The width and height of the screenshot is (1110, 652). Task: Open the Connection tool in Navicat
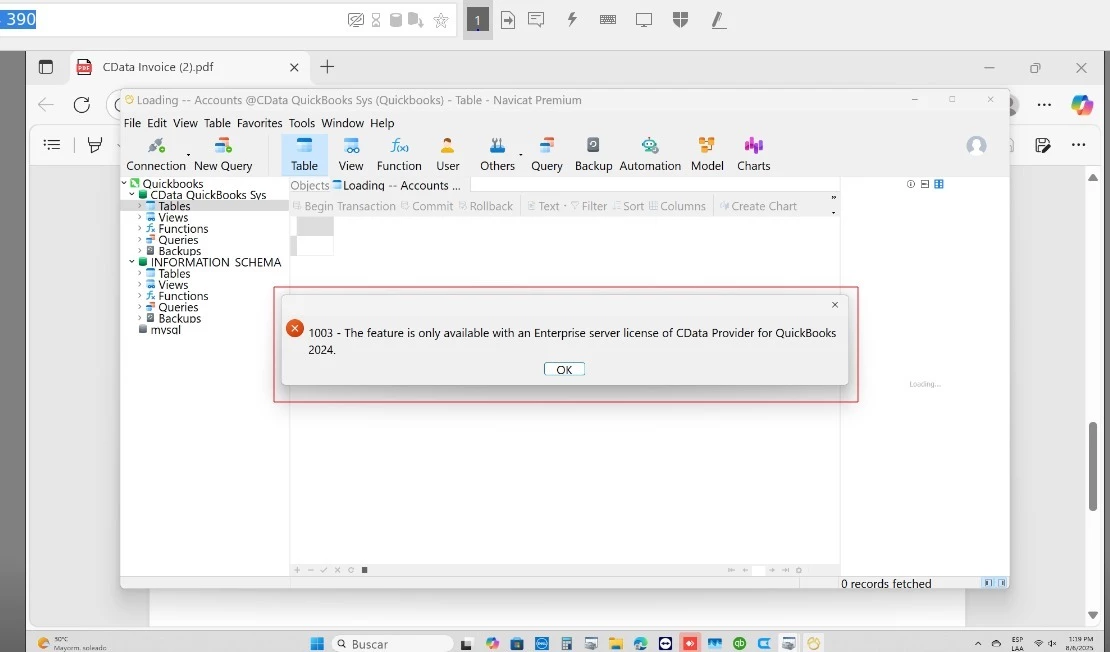tap(156, 154)
